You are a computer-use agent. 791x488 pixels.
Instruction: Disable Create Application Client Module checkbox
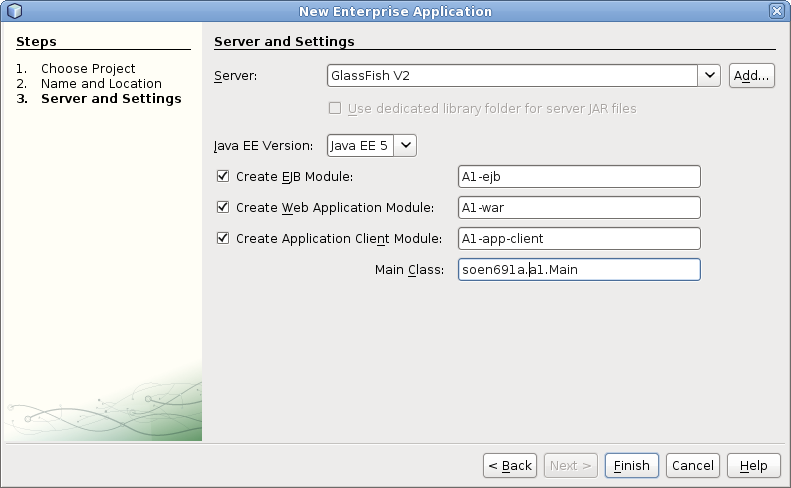(223, 239)
